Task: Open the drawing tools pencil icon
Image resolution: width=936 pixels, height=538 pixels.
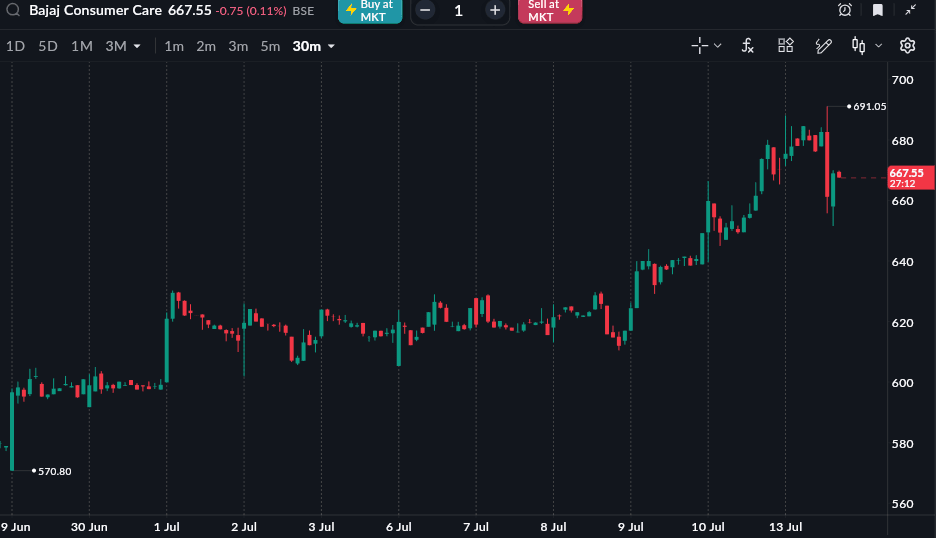Action: (824, 45)
